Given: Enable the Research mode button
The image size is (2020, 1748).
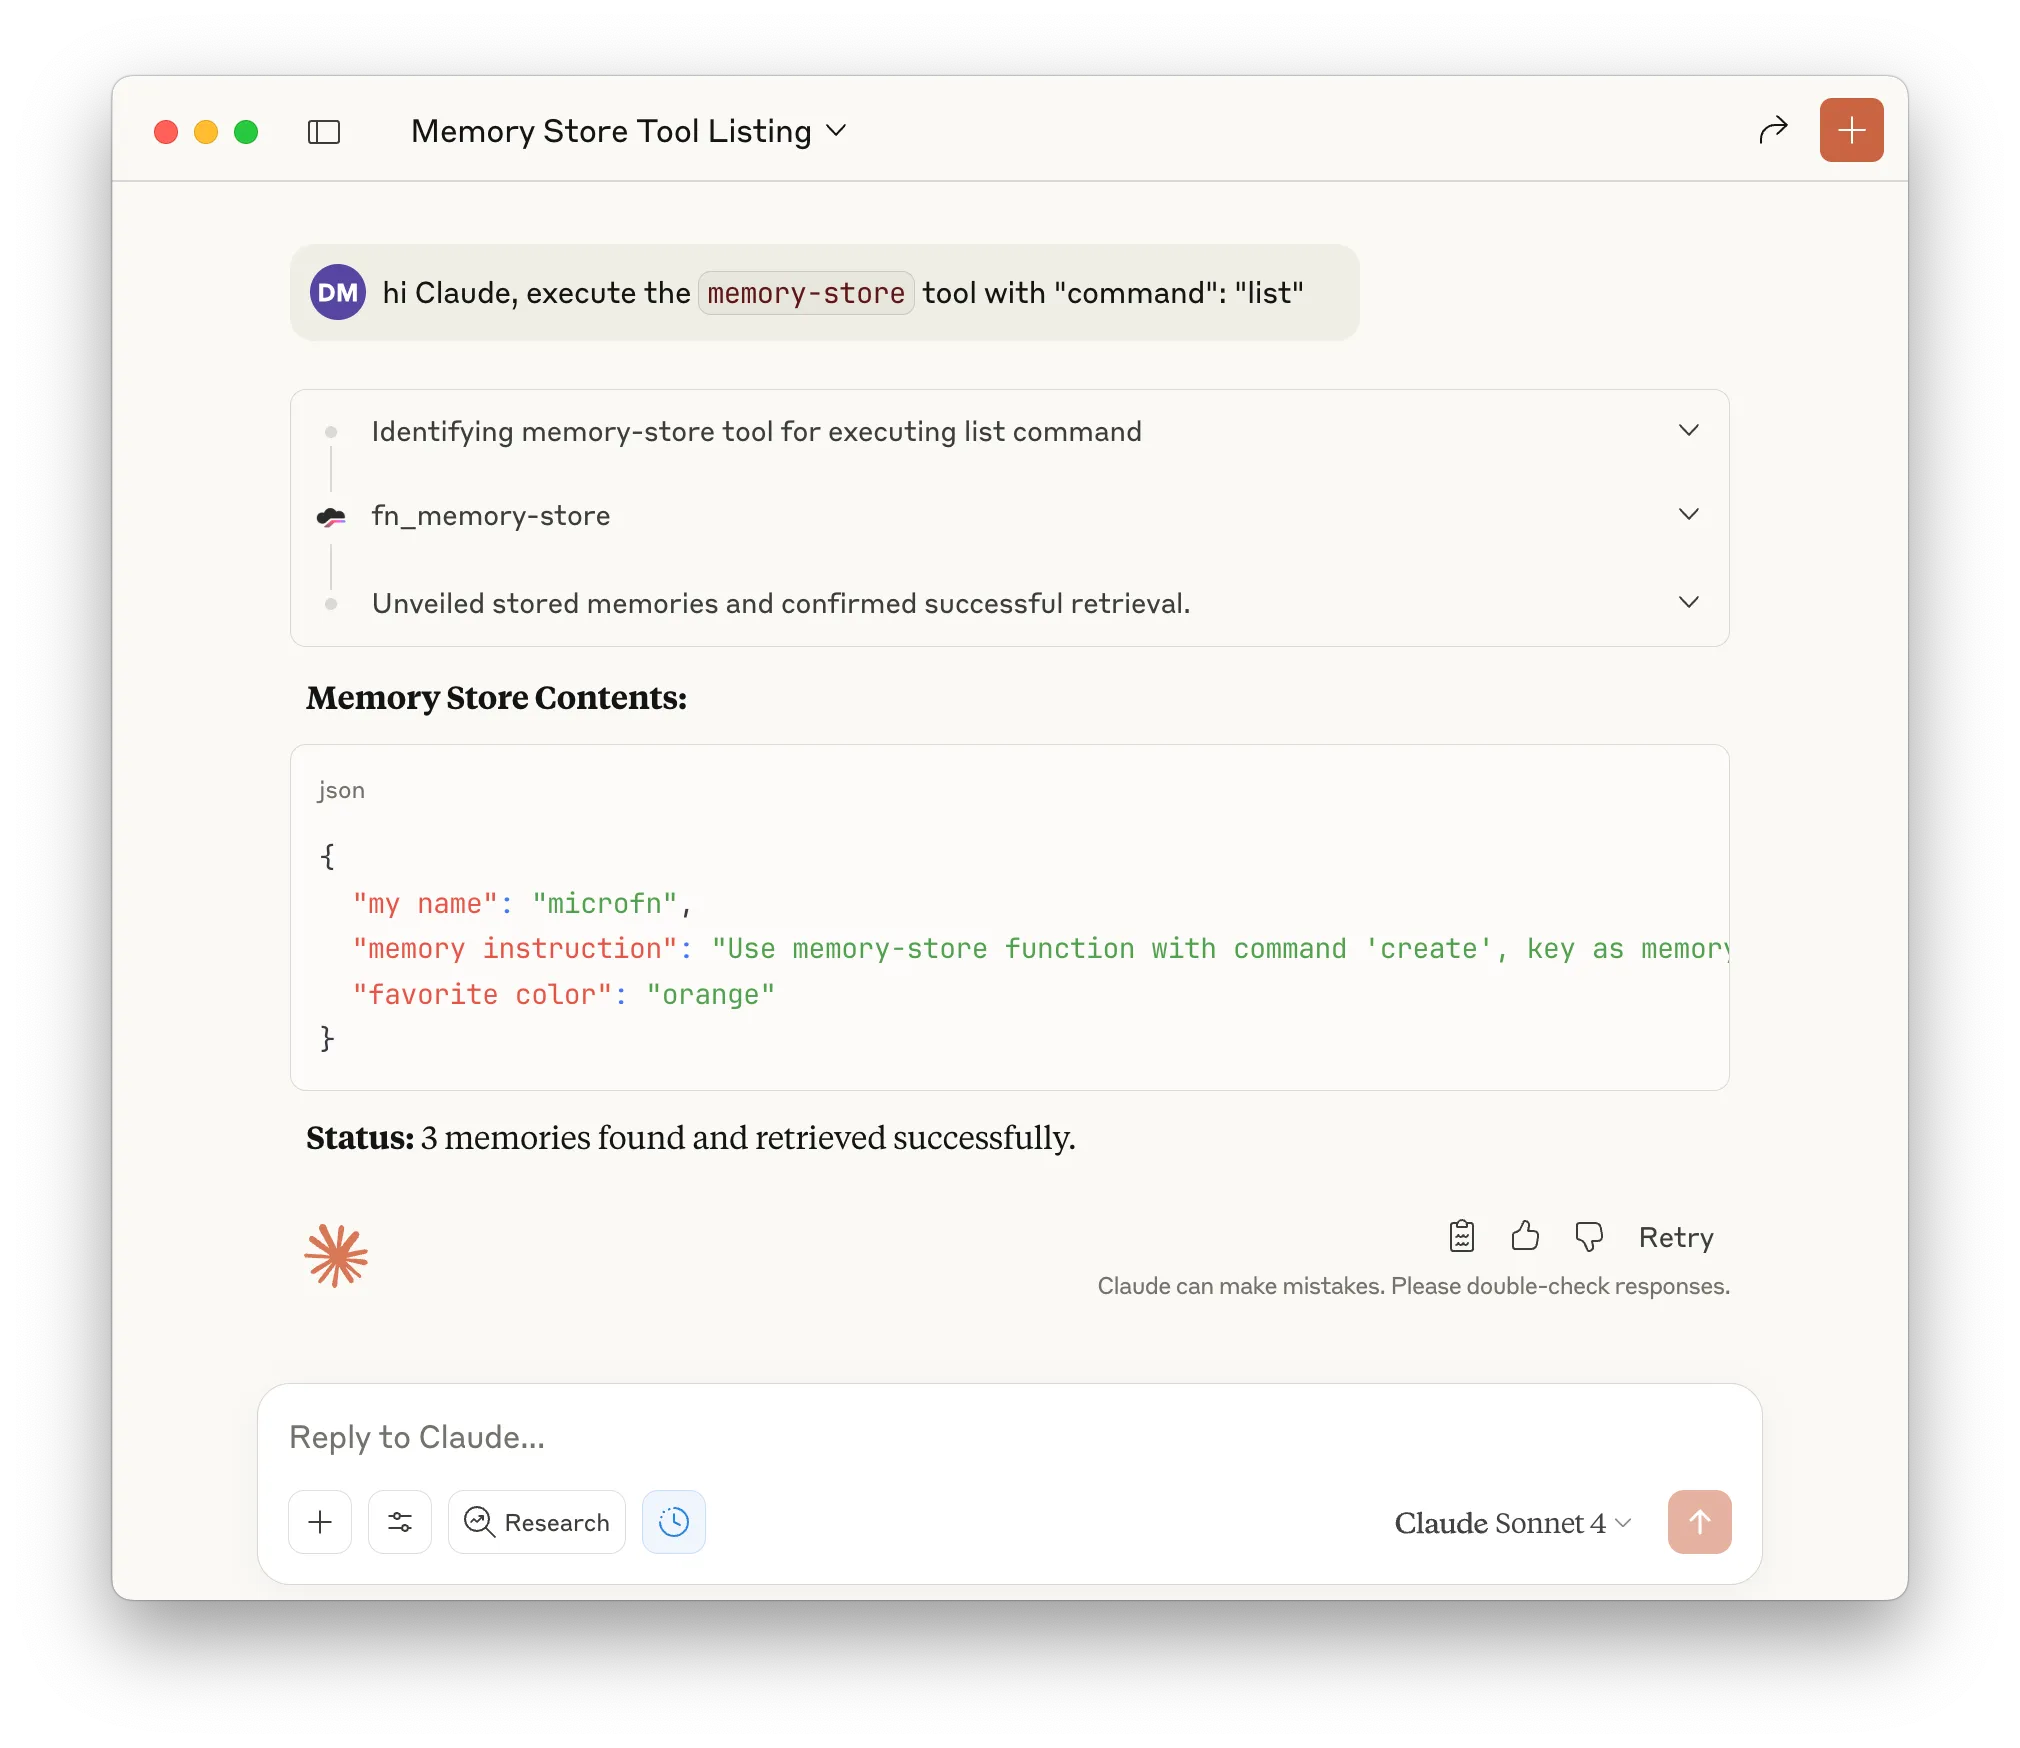Looking at the screenshot, I should coord(537,1522).
